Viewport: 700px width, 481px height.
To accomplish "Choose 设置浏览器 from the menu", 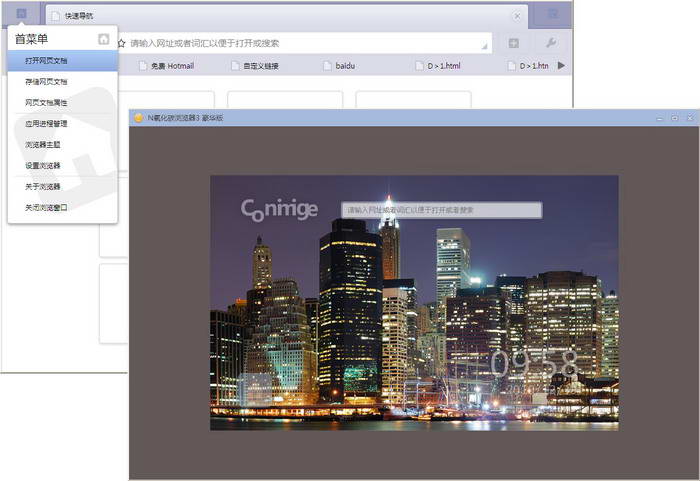I will click(x=62, y=166).
